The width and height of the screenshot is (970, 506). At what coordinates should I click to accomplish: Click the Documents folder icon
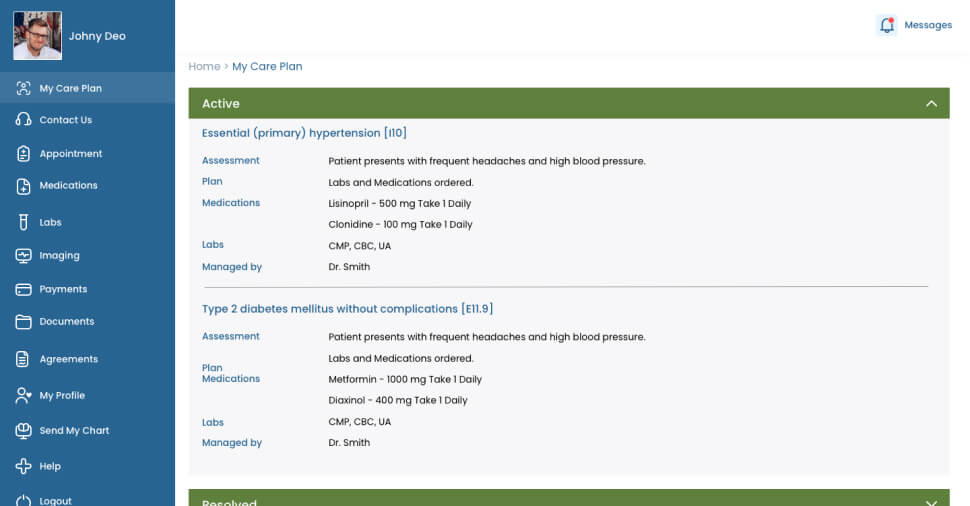point(23,322)
